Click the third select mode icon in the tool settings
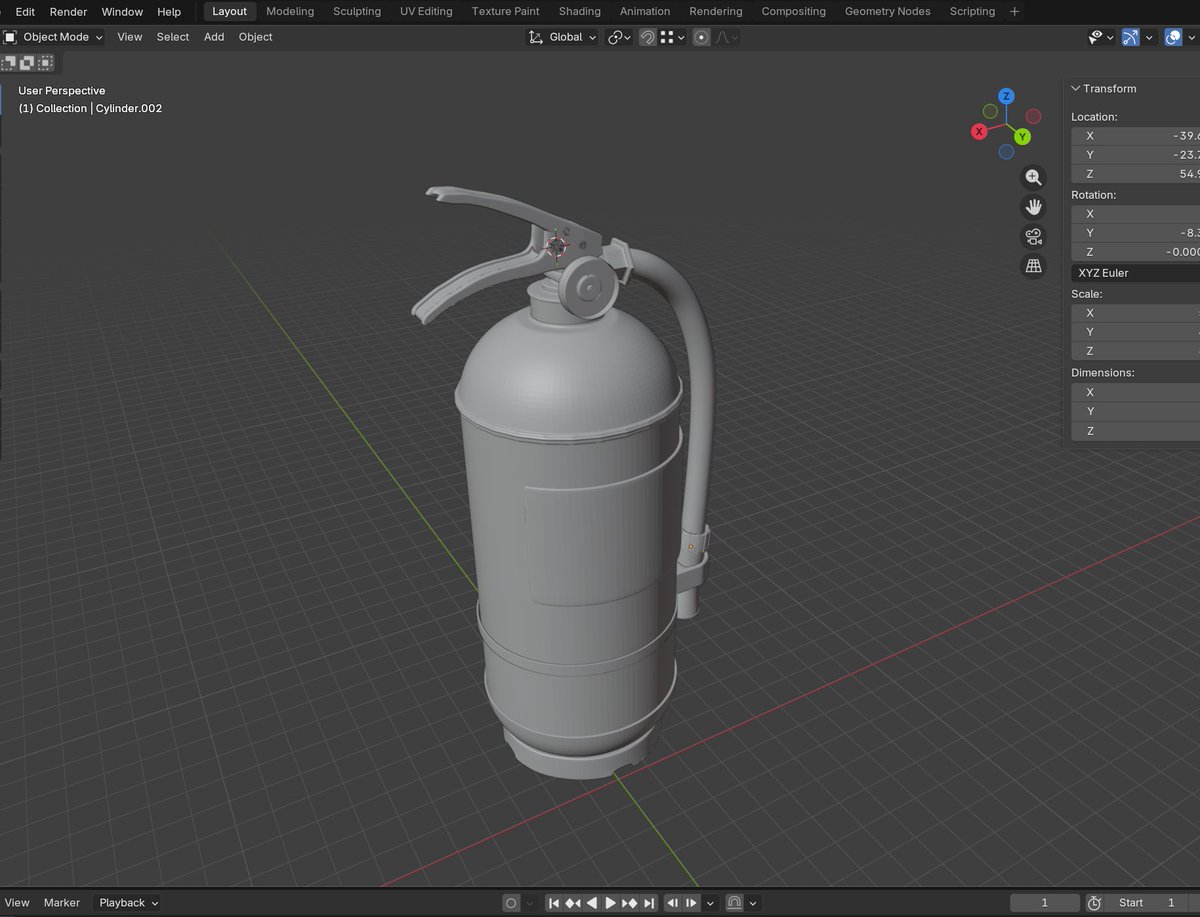 pyautogui.click(x=45, y=62)
